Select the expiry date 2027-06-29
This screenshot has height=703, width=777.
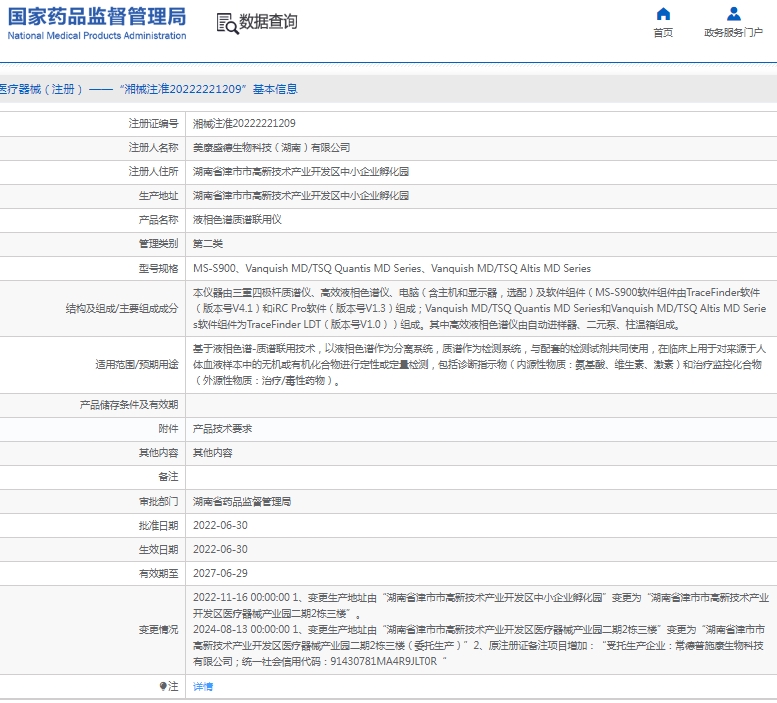(x=220, y=573)
